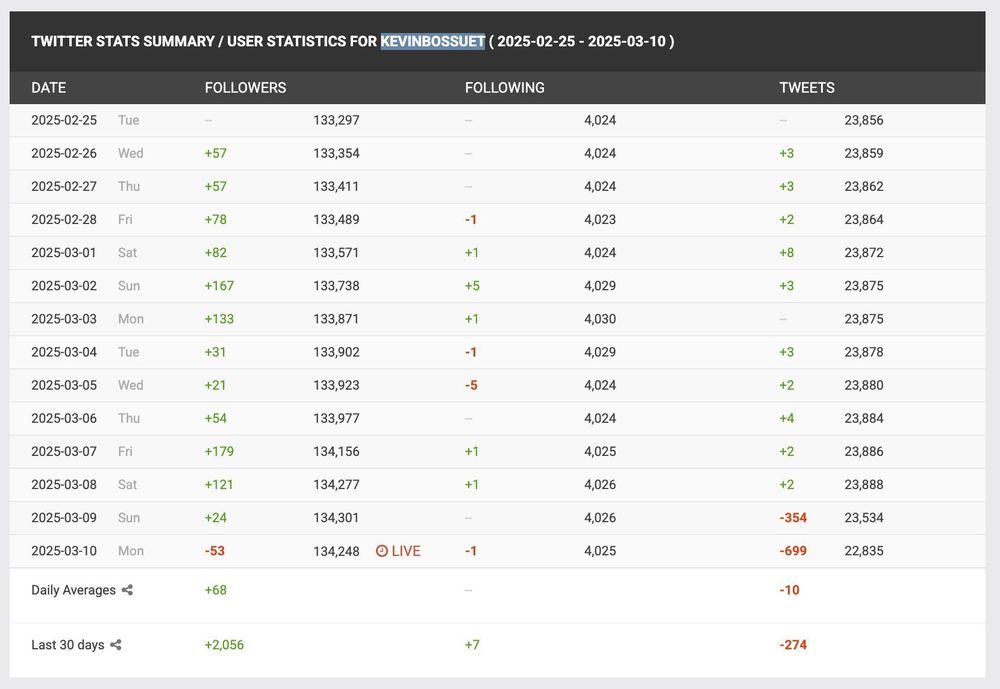The image size is (1000, 689).
Task: Click tweet count 23,862
Action: coord(864,186)
